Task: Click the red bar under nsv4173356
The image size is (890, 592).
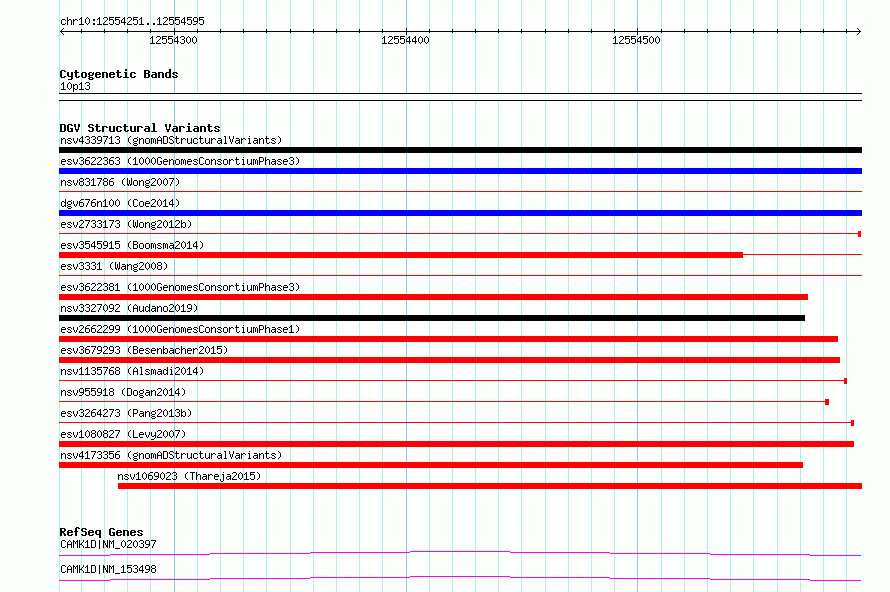Action: (x=431, y=465)
